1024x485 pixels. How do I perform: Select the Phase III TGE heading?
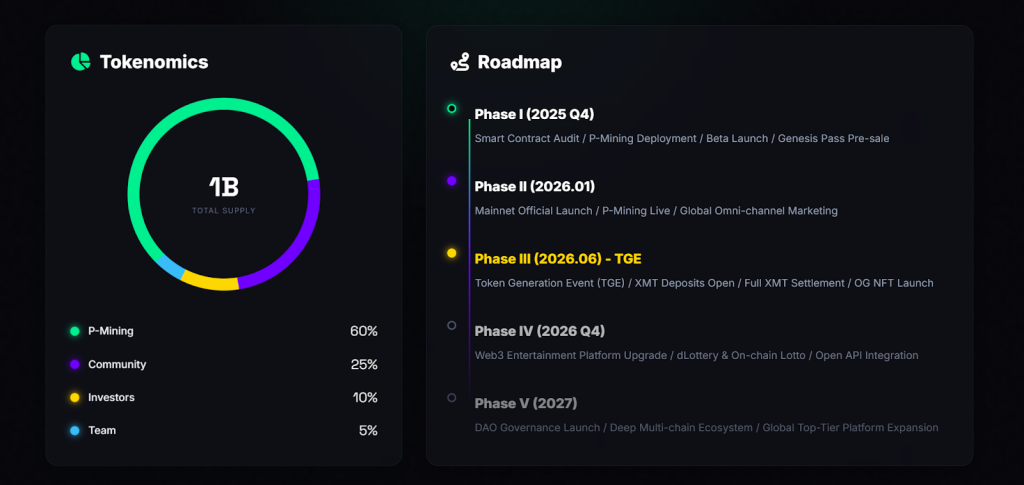pyautogui.click(x=558, y=259)
